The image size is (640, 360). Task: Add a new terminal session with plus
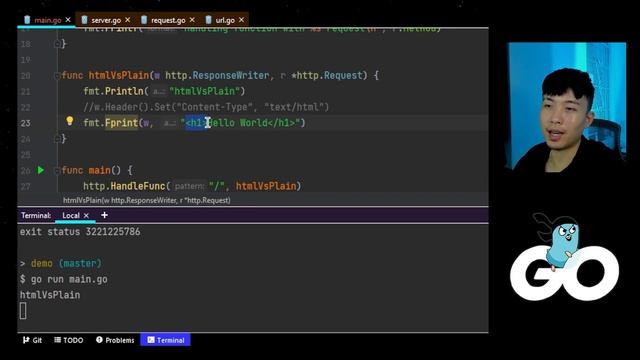104,215
